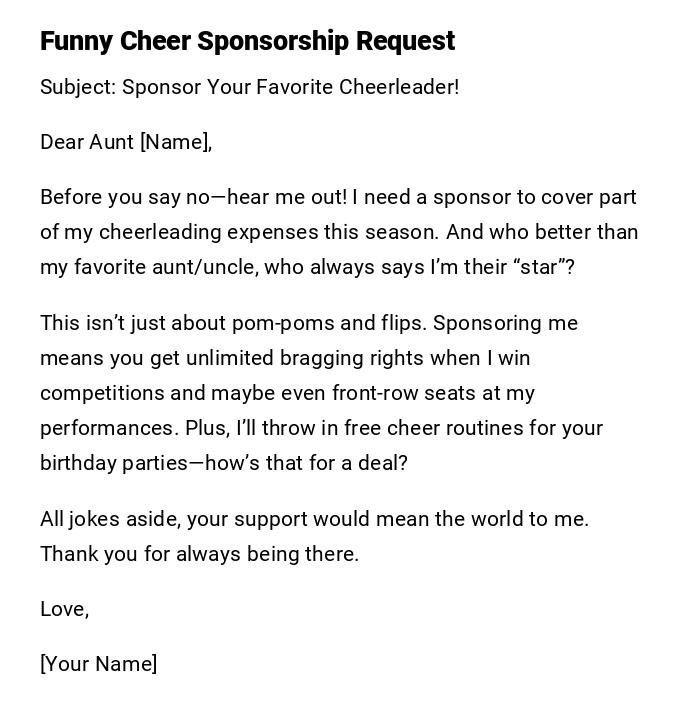The height and width of the screenshot is (726, 700).
Task: Click the words "Dear Aunt" in the salutation
Action: 87,142
